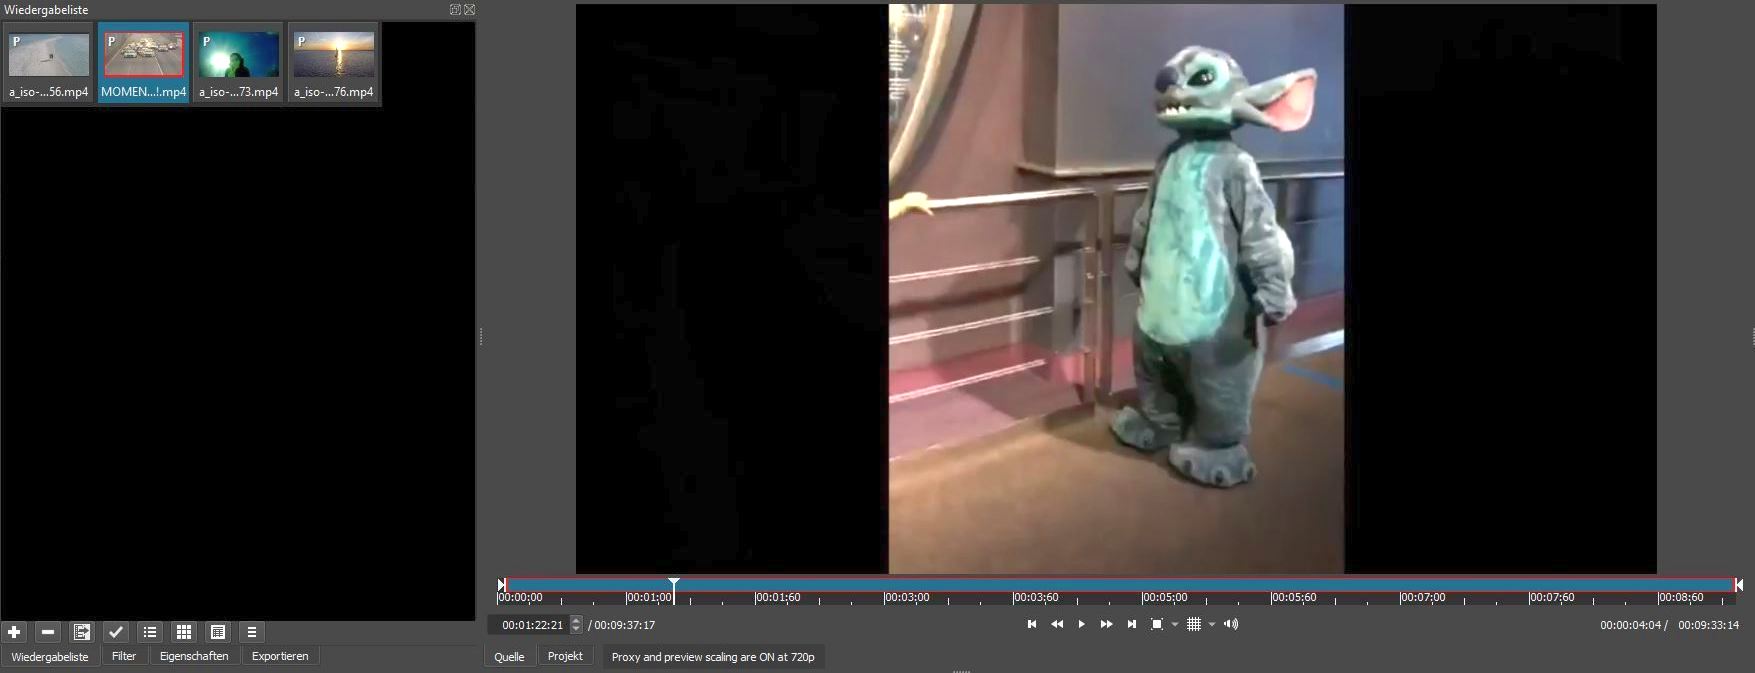The height and width of the screenshot is (673, 1755).
Task: Click the append-to-timeline film strip icon
Action: 82,632
